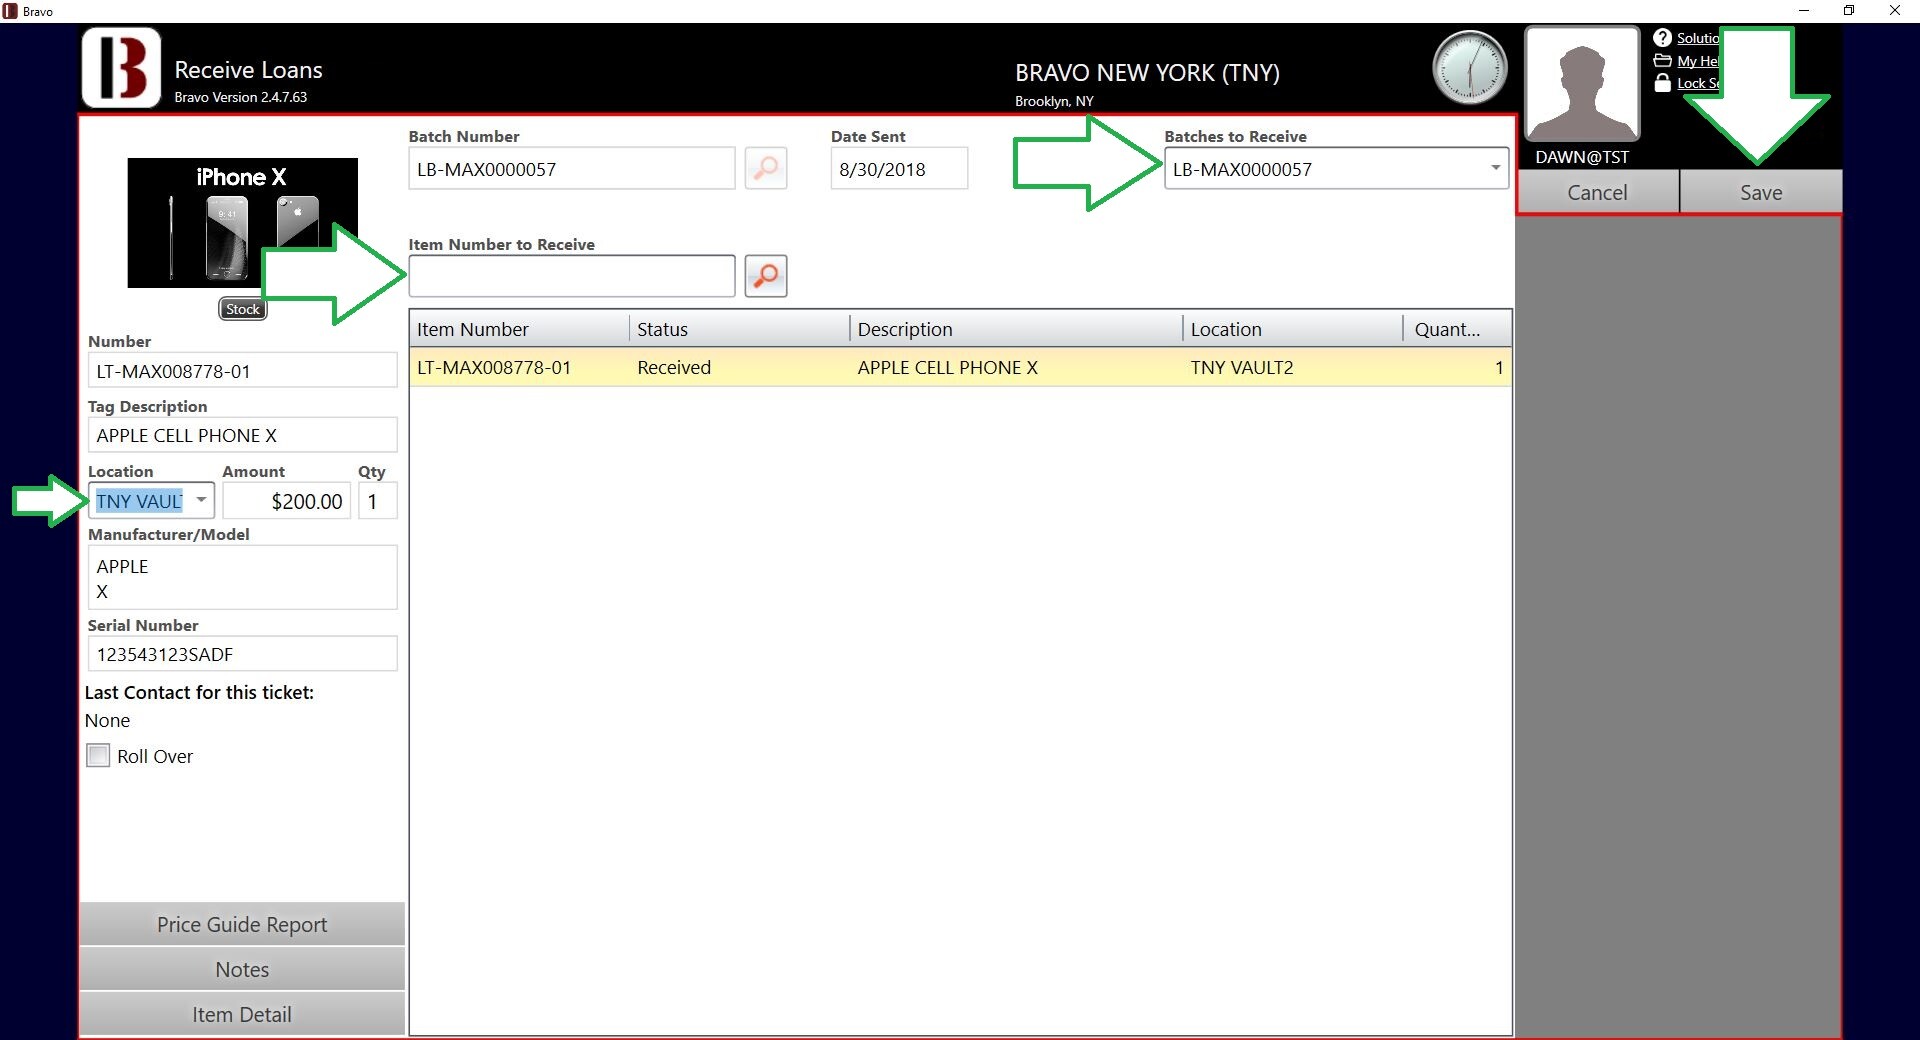
Task: Sort by Description column header
Action: pos(1016,329)
